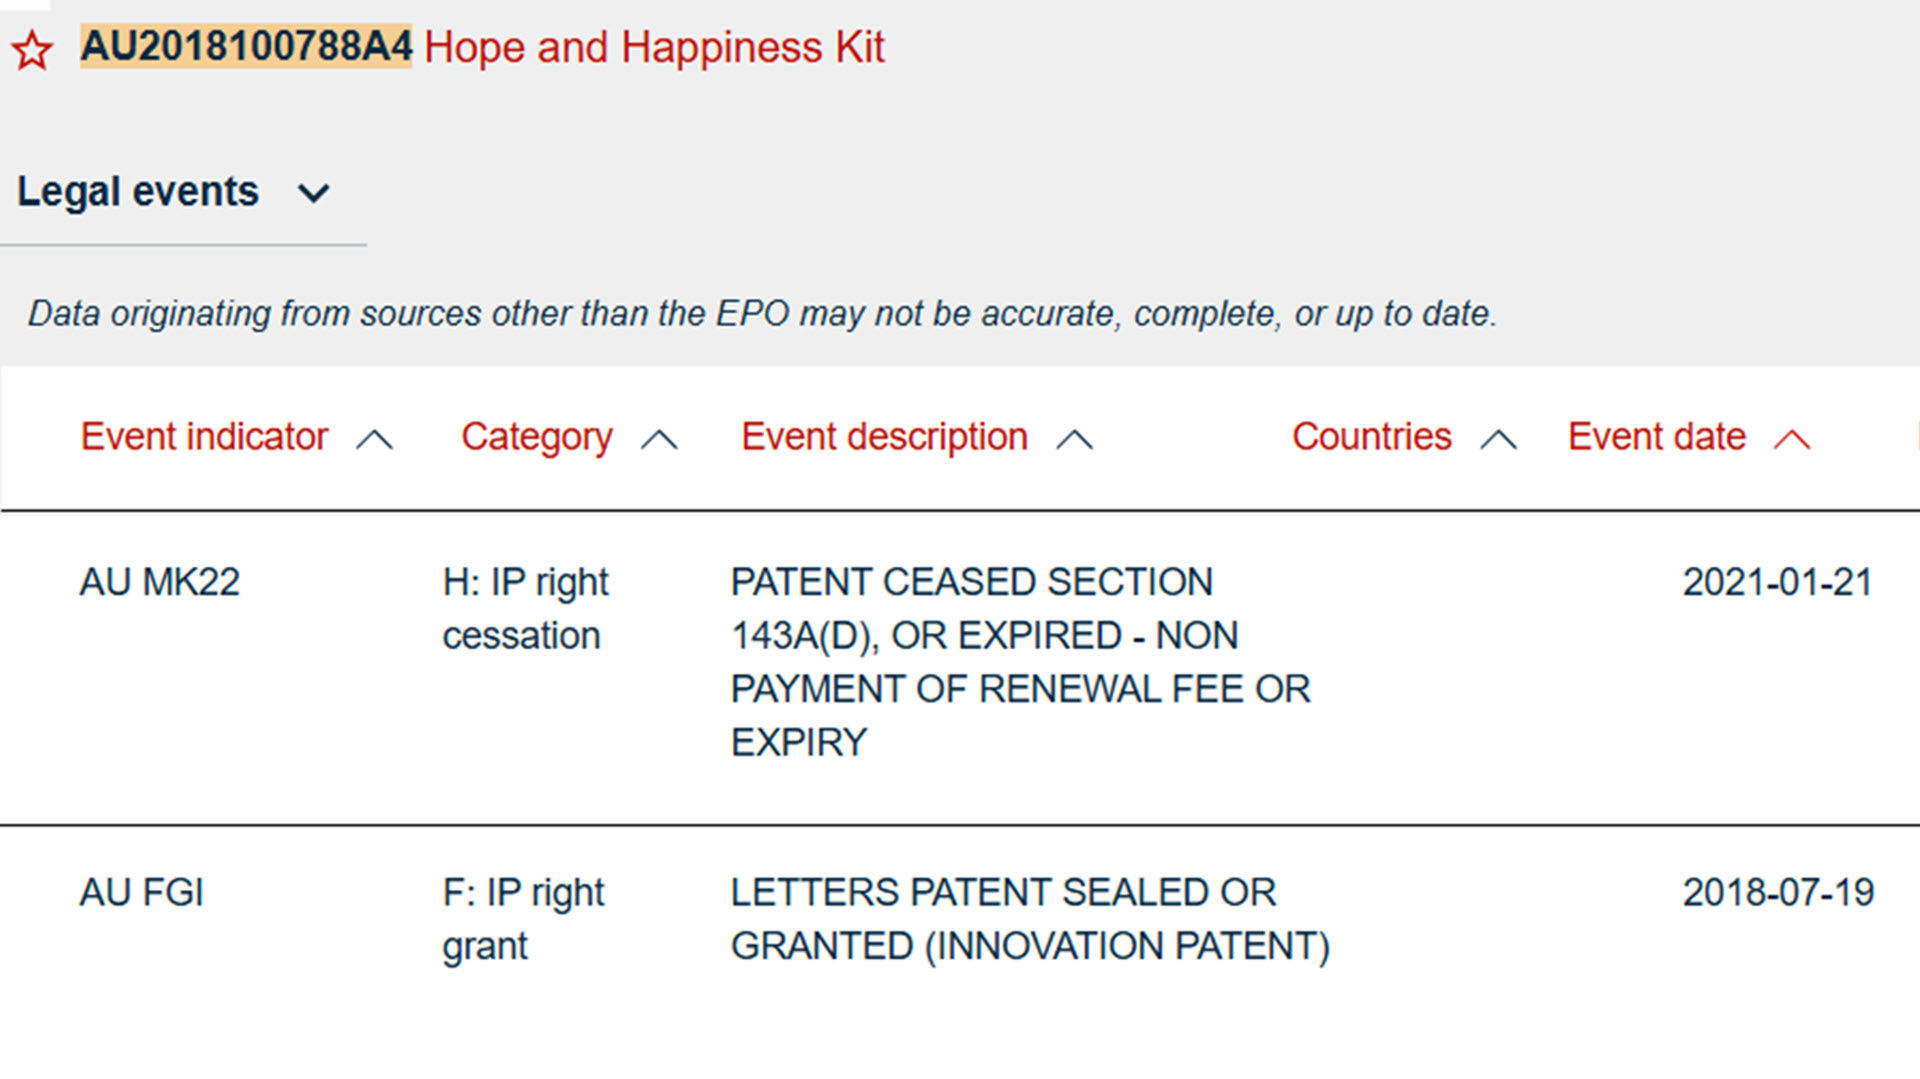Select the AU FGI event indicator cell
Image resolution: width=1920 pixels, height=1079 pixels.
point(142,892)
